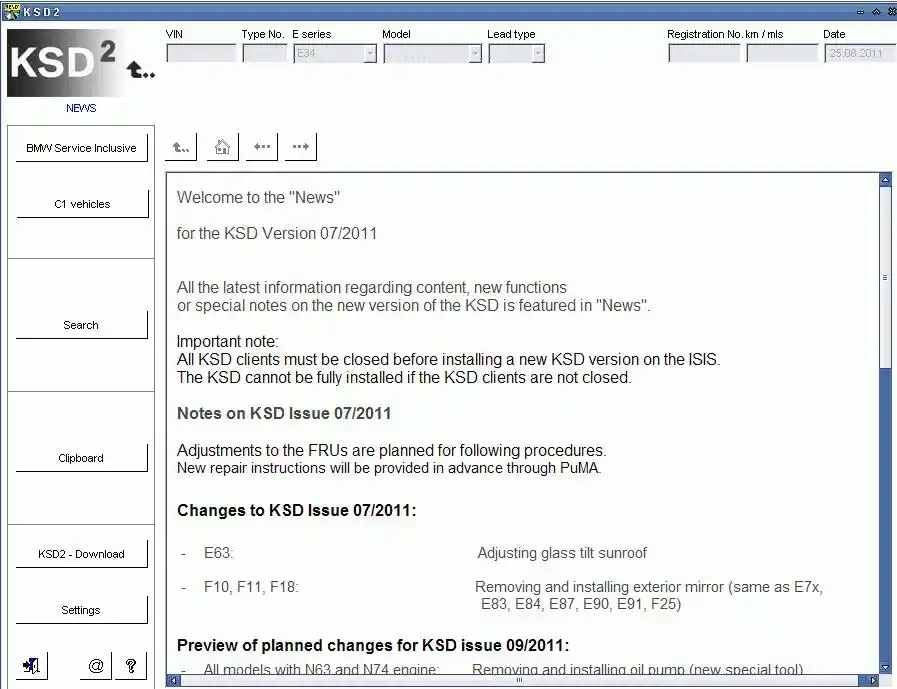The image size is (897, 689).
Task: Open help with the question mark icon
Action: click(x=131, y=666)
